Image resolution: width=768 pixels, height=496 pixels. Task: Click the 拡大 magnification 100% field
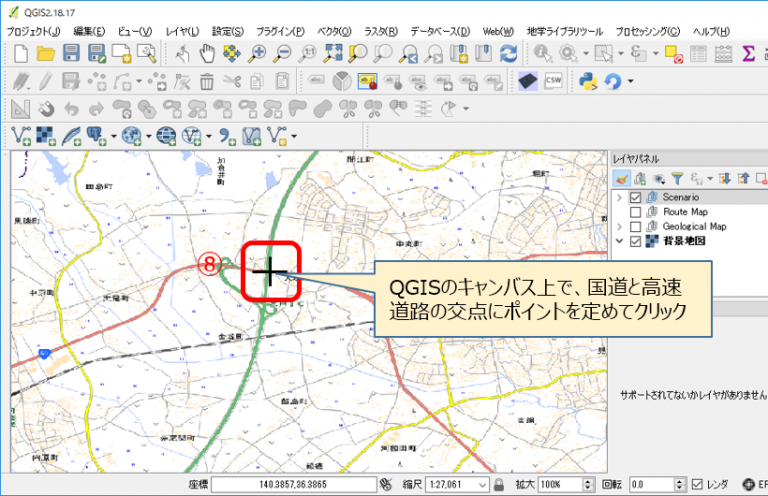pyautogui.click(x=560, y=485)
